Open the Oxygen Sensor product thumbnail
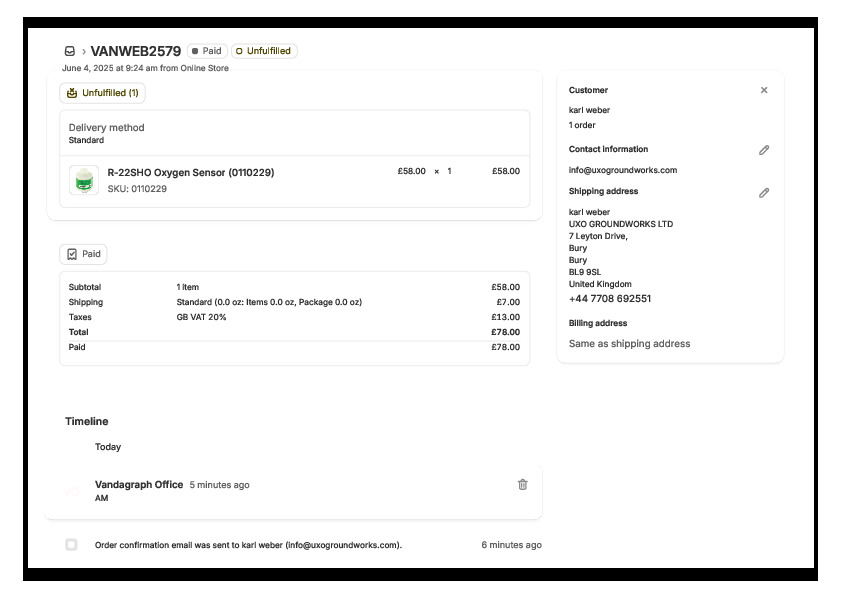 (84, 180)
